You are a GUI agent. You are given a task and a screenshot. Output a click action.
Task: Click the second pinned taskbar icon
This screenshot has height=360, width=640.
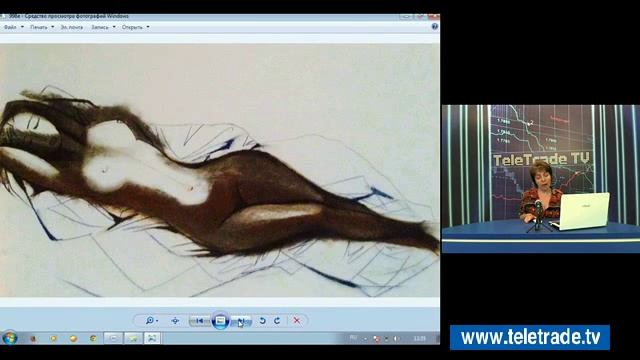point(53,338)
